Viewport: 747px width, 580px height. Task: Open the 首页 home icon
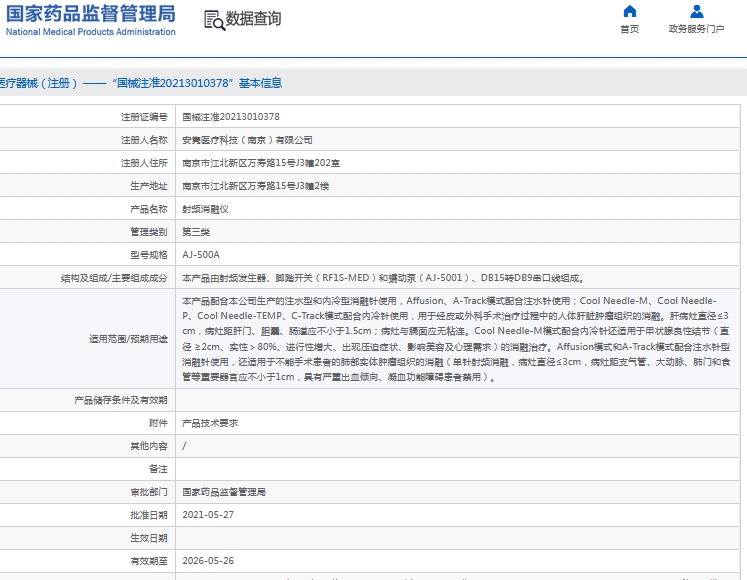click(629, 11)
